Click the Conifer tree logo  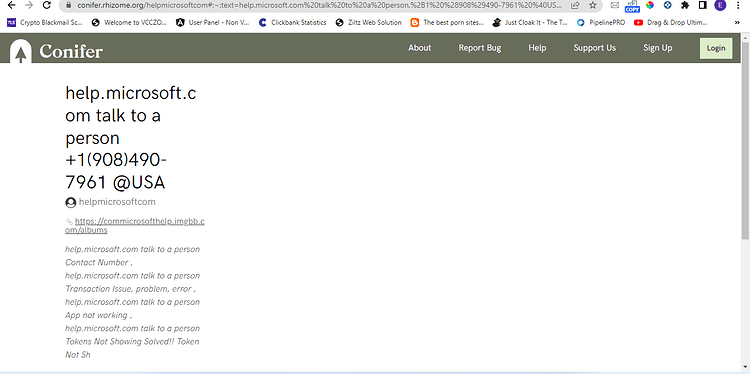tap(21, 52)
